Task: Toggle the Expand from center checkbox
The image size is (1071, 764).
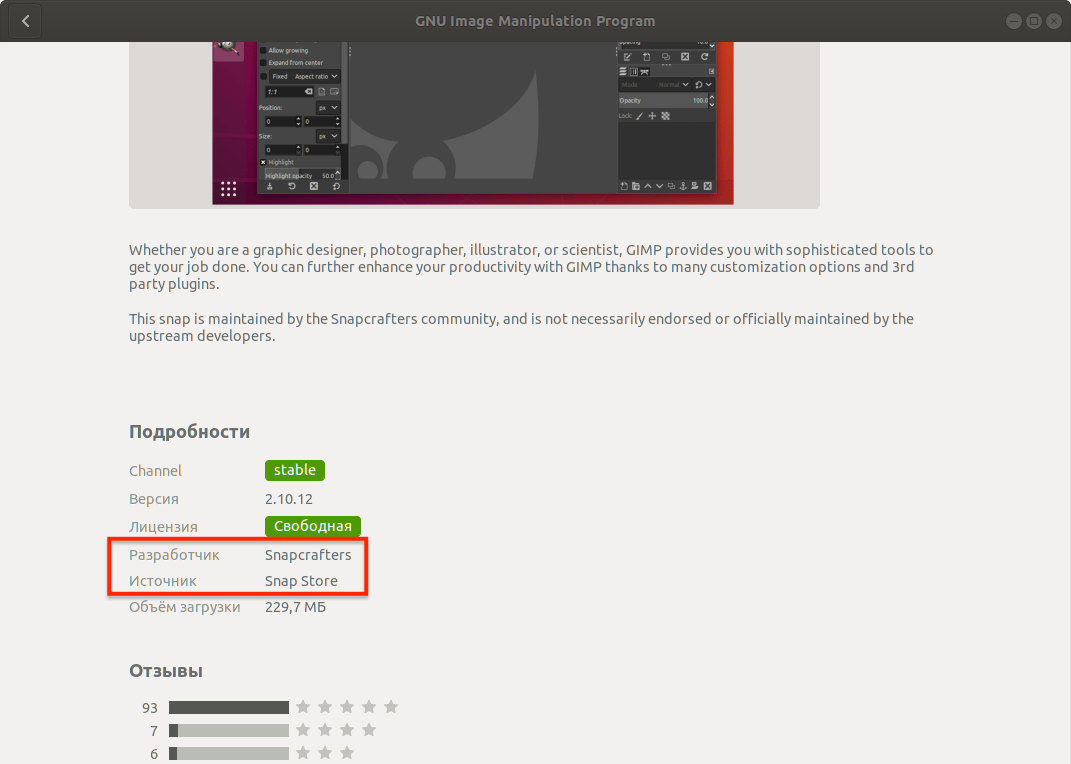Action: pyautogui.click(x=264, y=62)
